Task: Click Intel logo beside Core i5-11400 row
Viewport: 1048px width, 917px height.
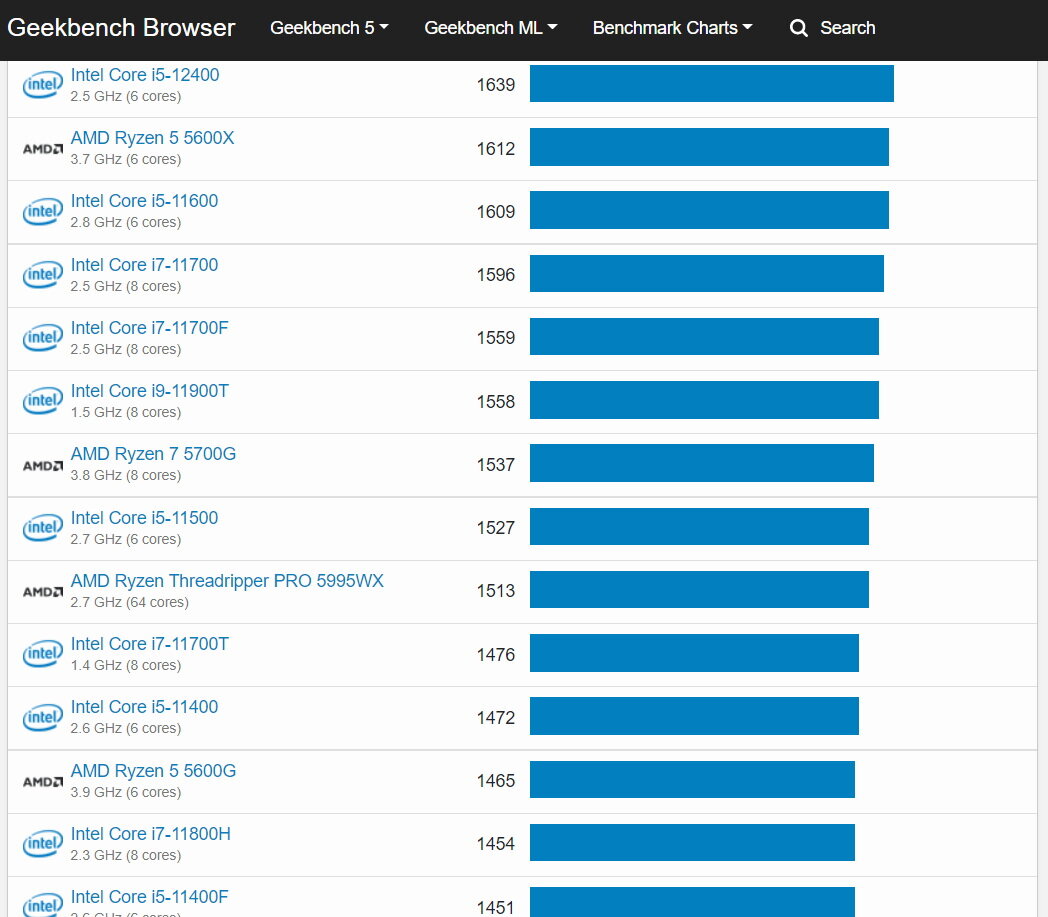Action: coord(43,717)
